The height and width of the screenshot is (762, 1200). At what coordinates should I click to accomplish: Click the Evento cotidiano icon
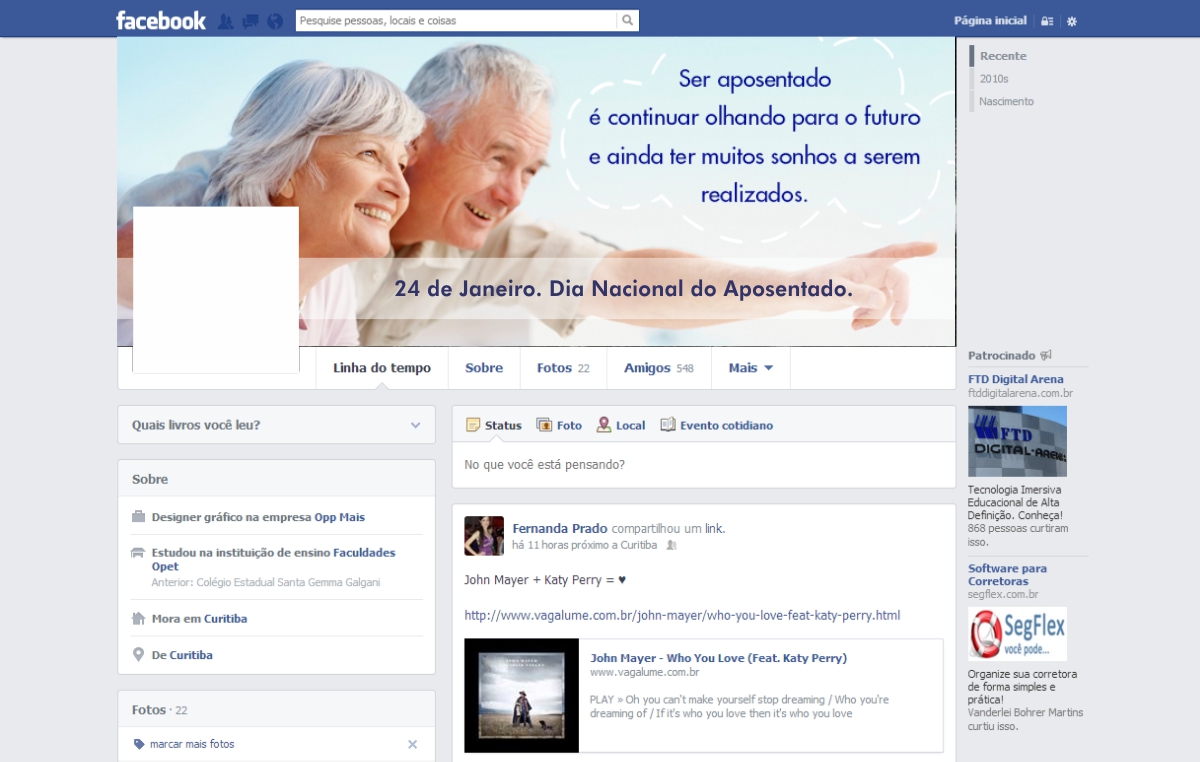click(x=668, y=425)
